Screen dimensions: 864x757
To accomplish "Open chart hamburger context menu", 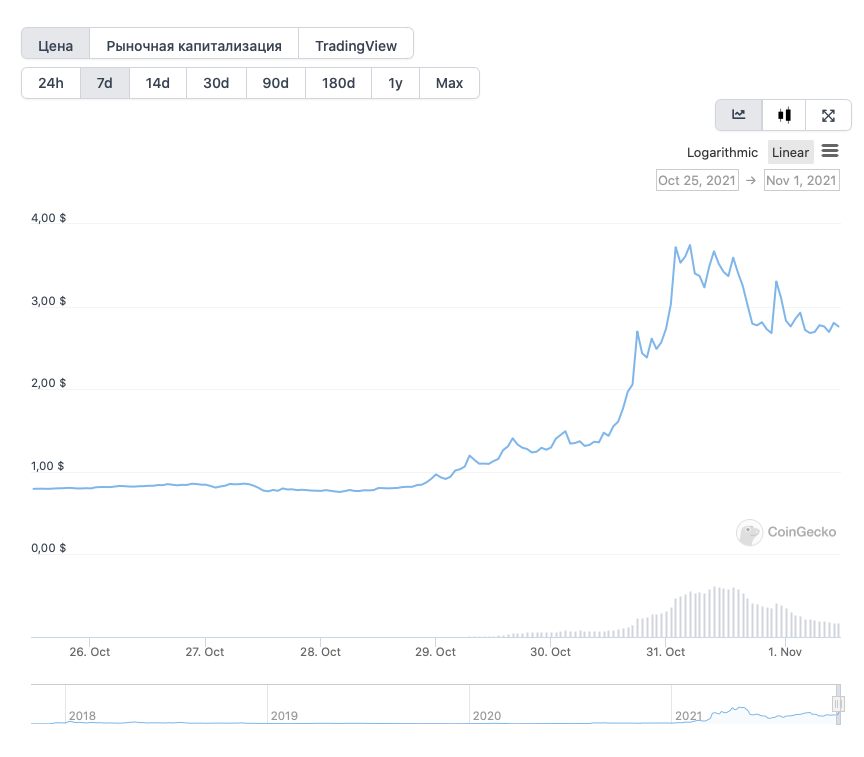I will click(830, 151).
